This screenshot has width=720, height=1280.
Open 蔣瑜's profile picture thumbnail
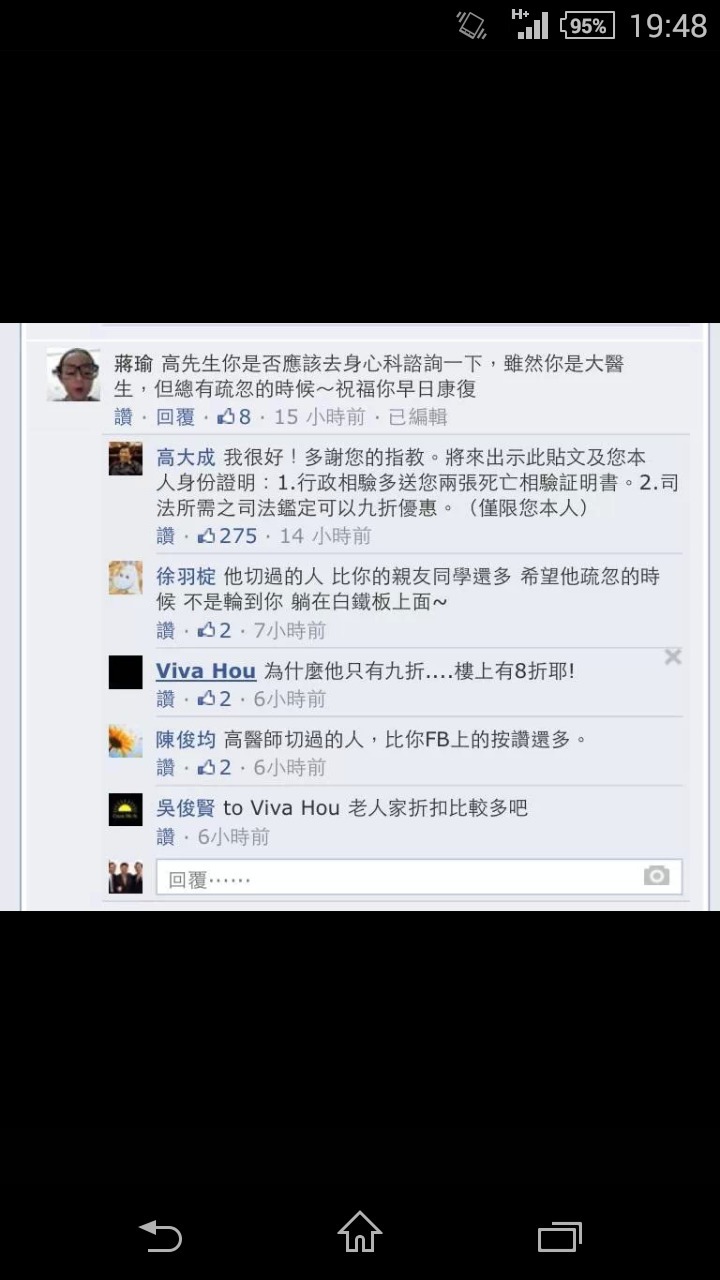pos(74,374)
